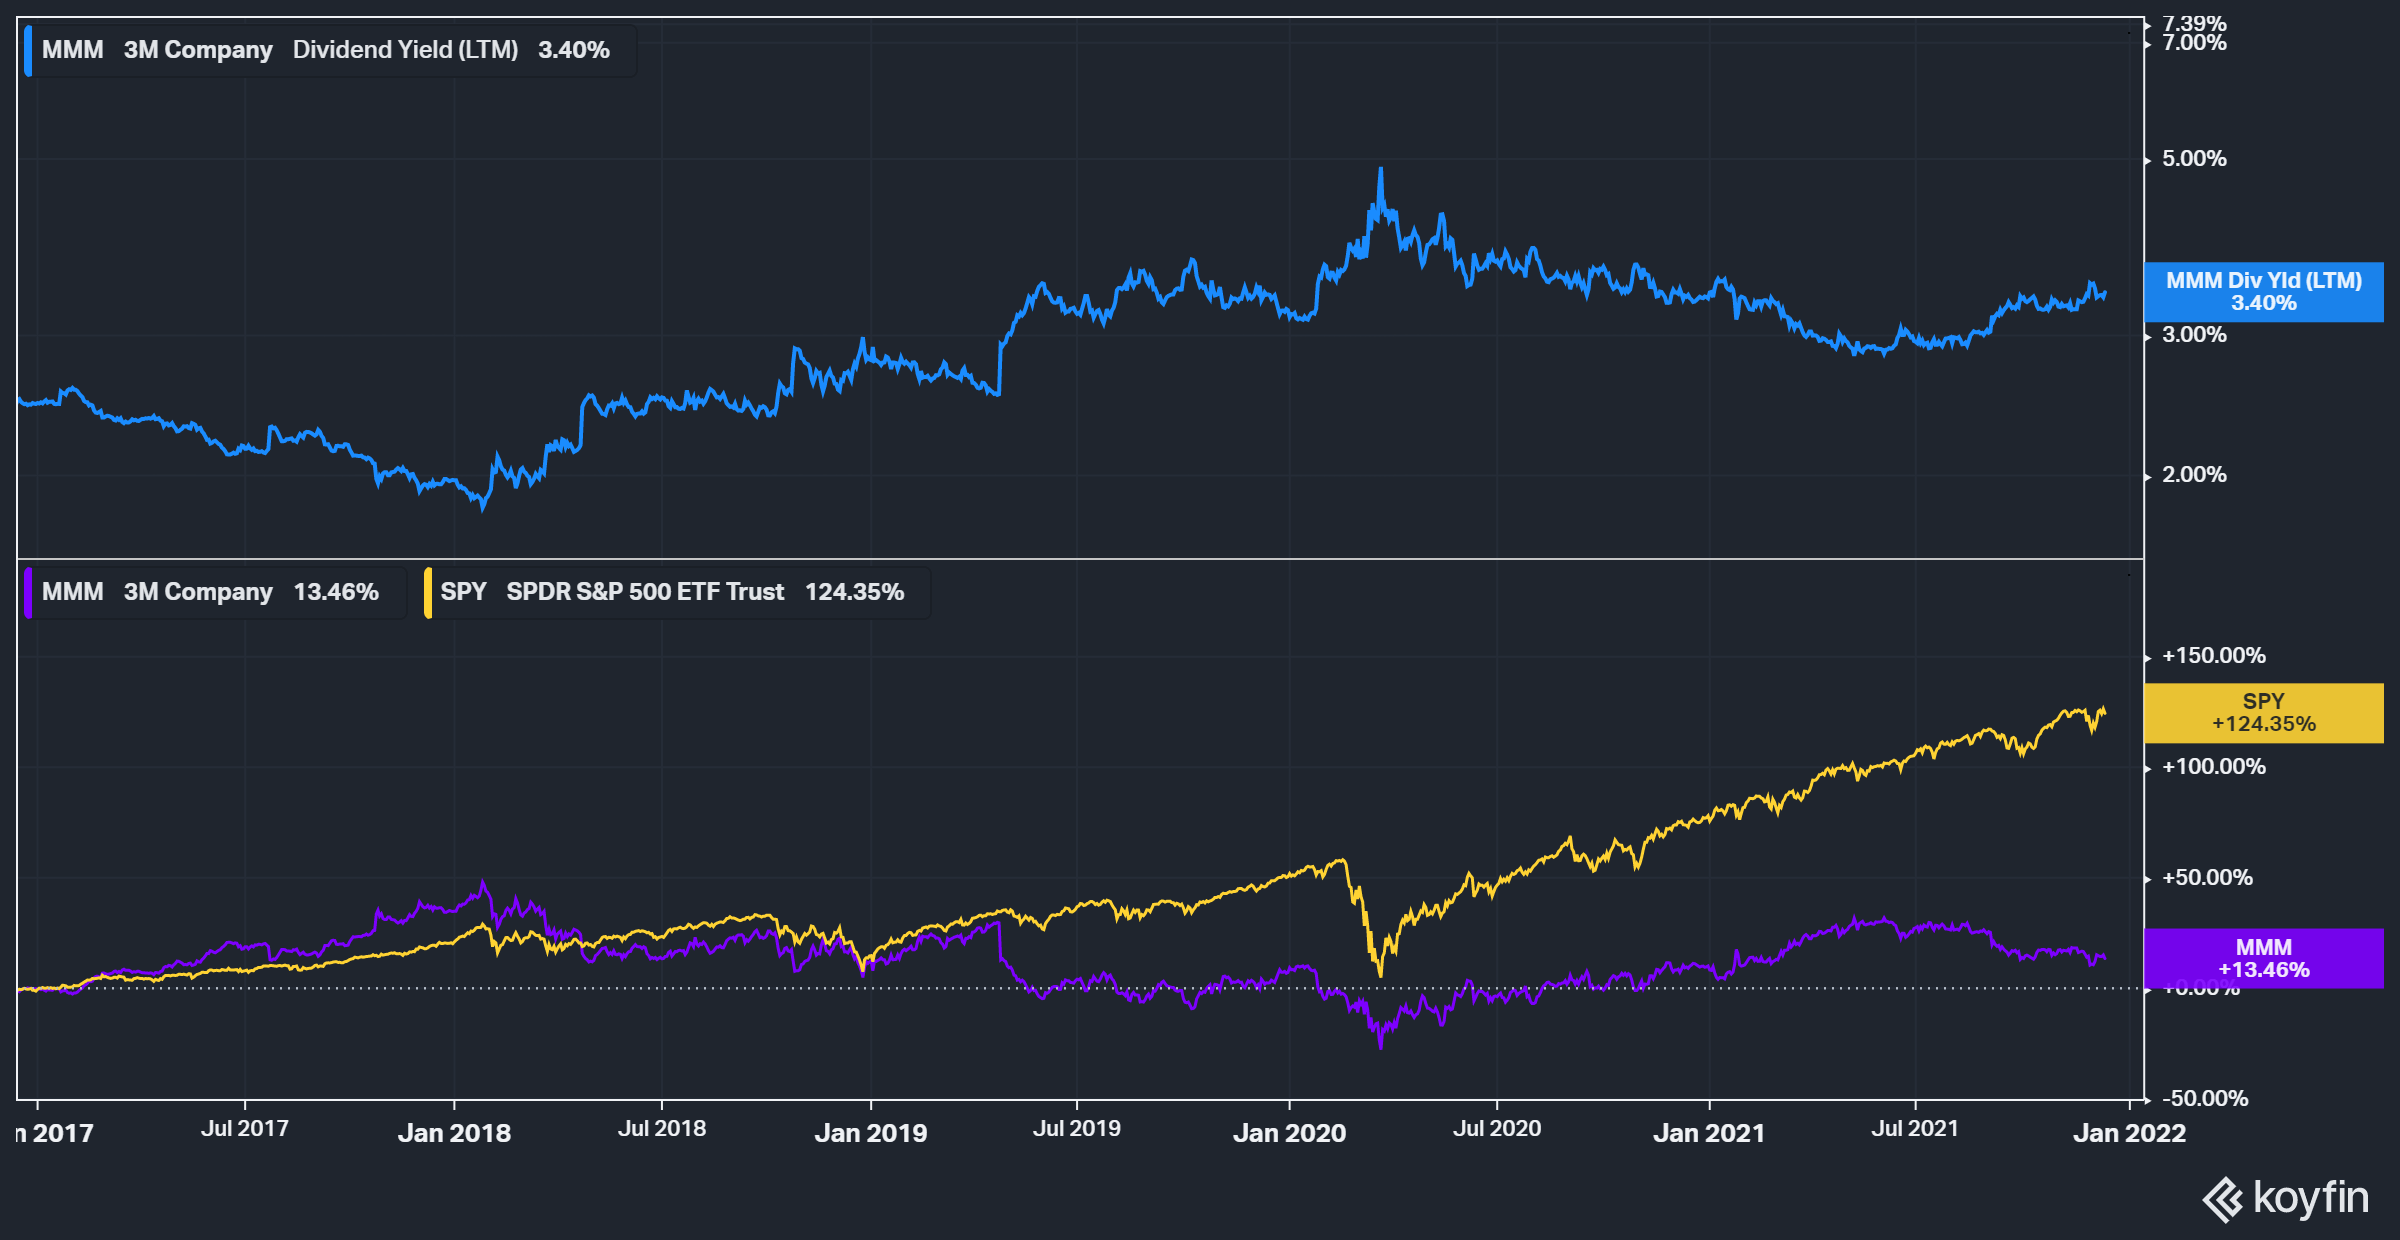The image size is (2400, 1240).
Task: Click the blue MMM dividend yield color bar
Action: coord(28,50)
